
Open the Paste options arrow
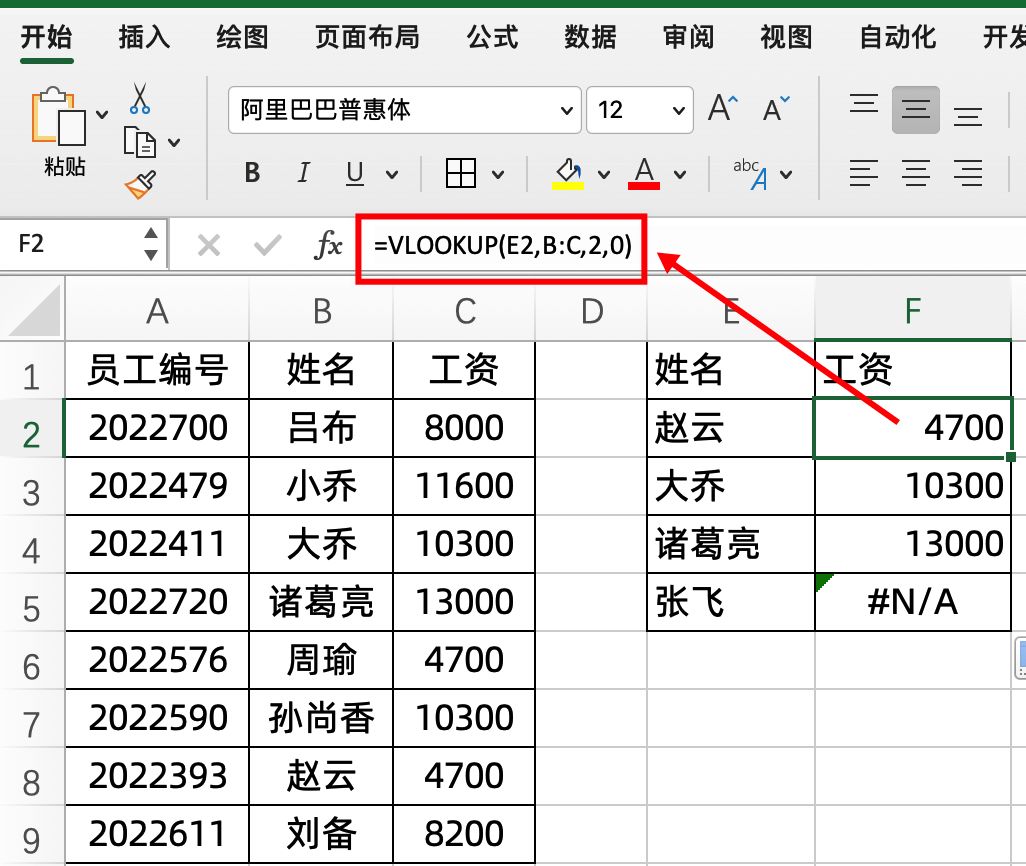click(102, 115)
